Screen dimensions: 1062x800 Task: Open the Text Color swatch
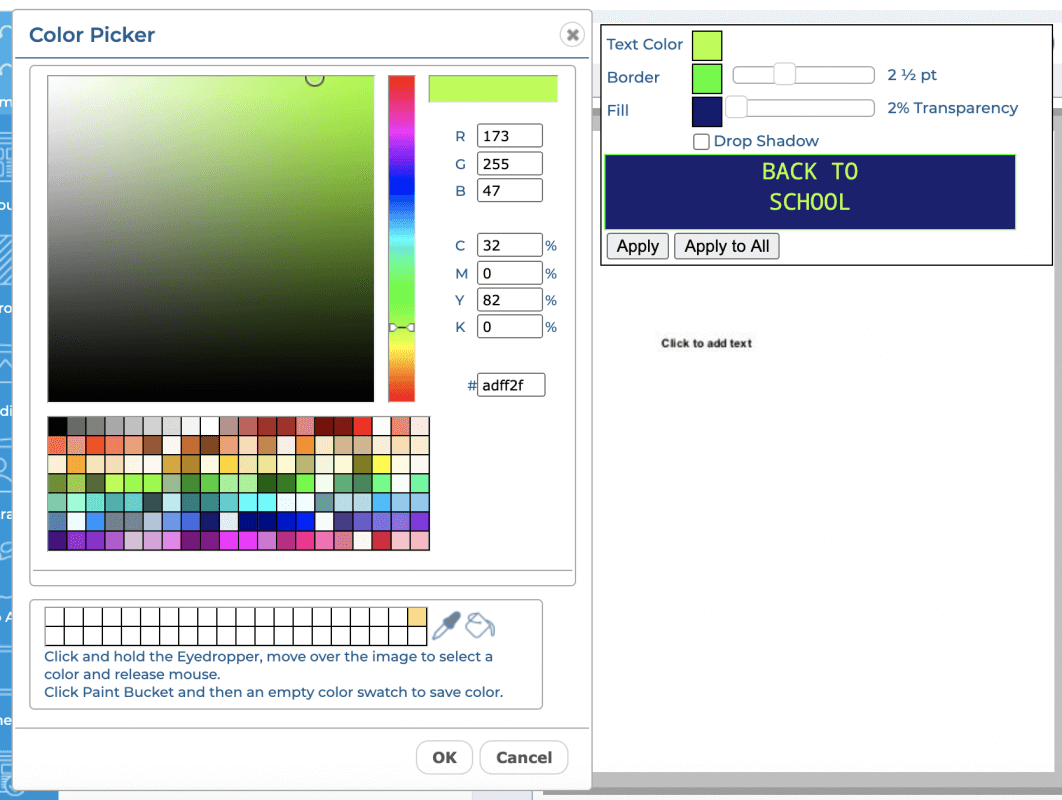(707, 45)
